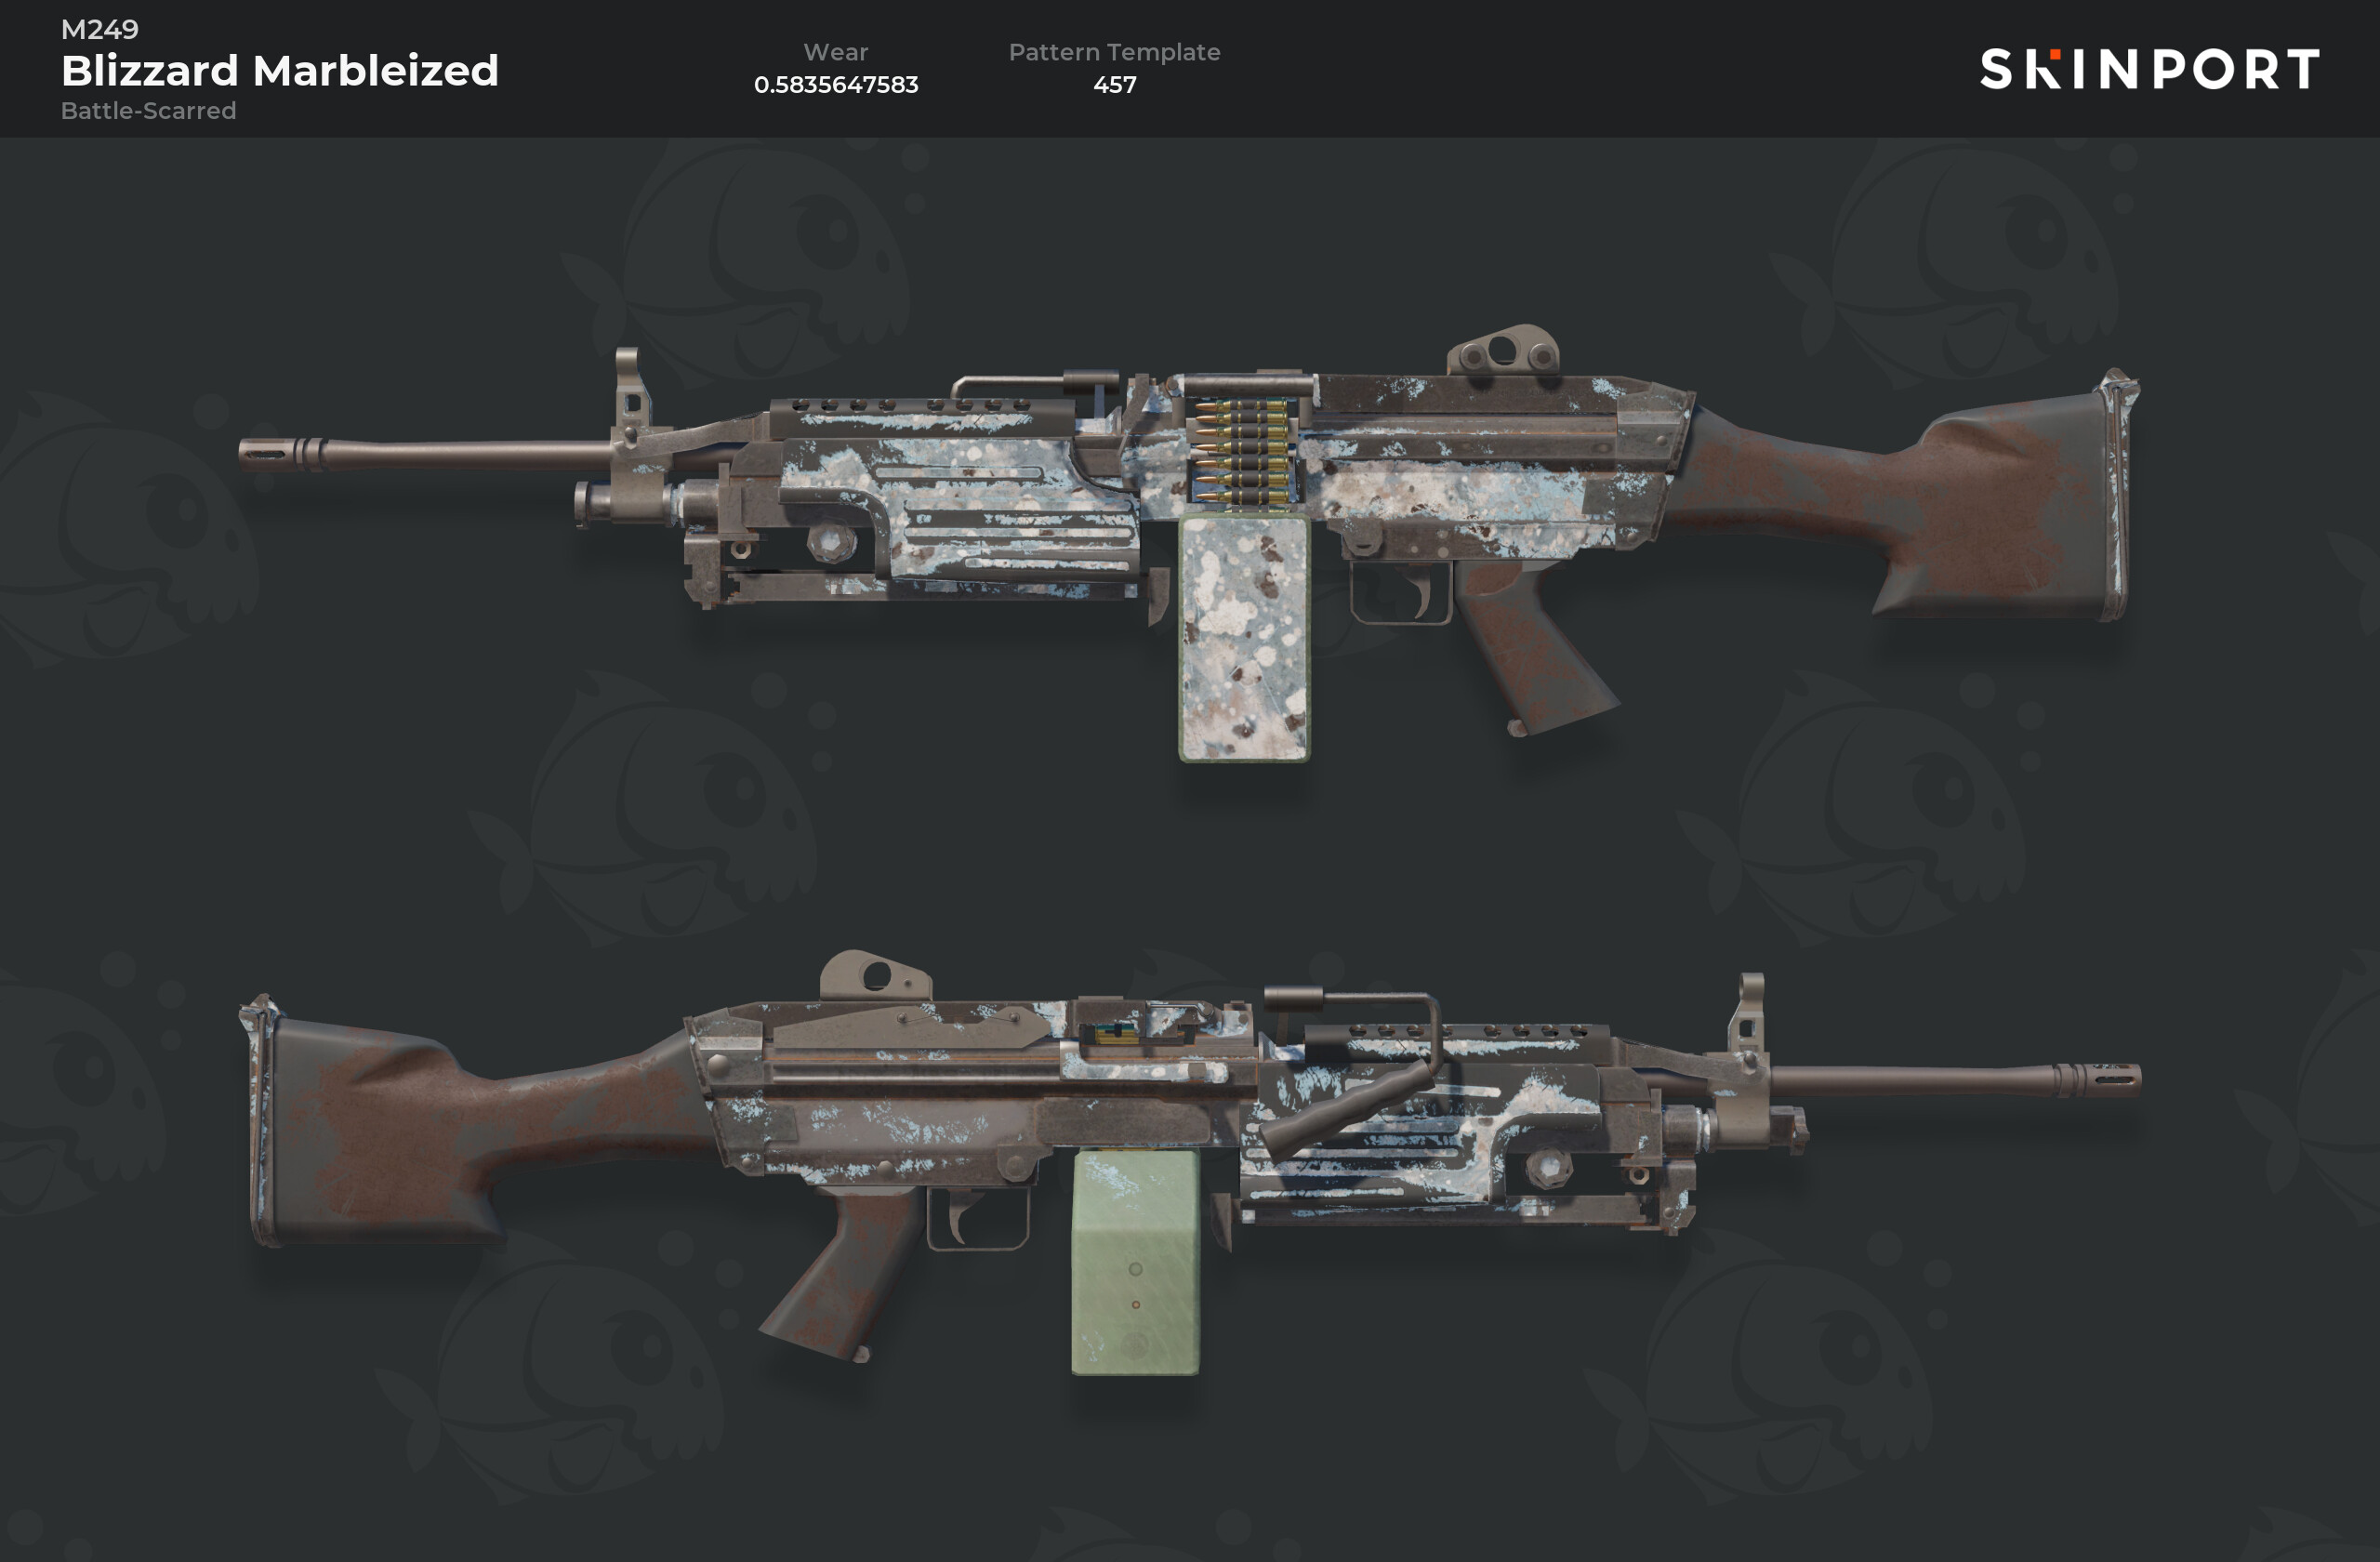The image size is (2380, 1562).
Task: Click the green ammo box on bottom gun
Action: tap(1135, 1263)
